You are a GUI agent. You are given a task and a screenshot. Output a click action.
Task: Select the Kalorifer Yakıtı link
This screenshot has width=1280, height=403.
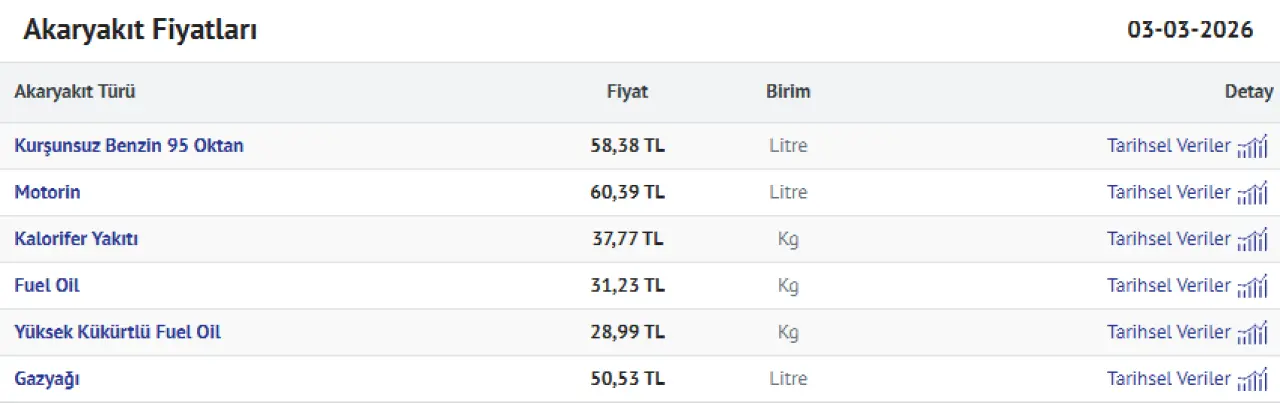click(x=76, y=239)
